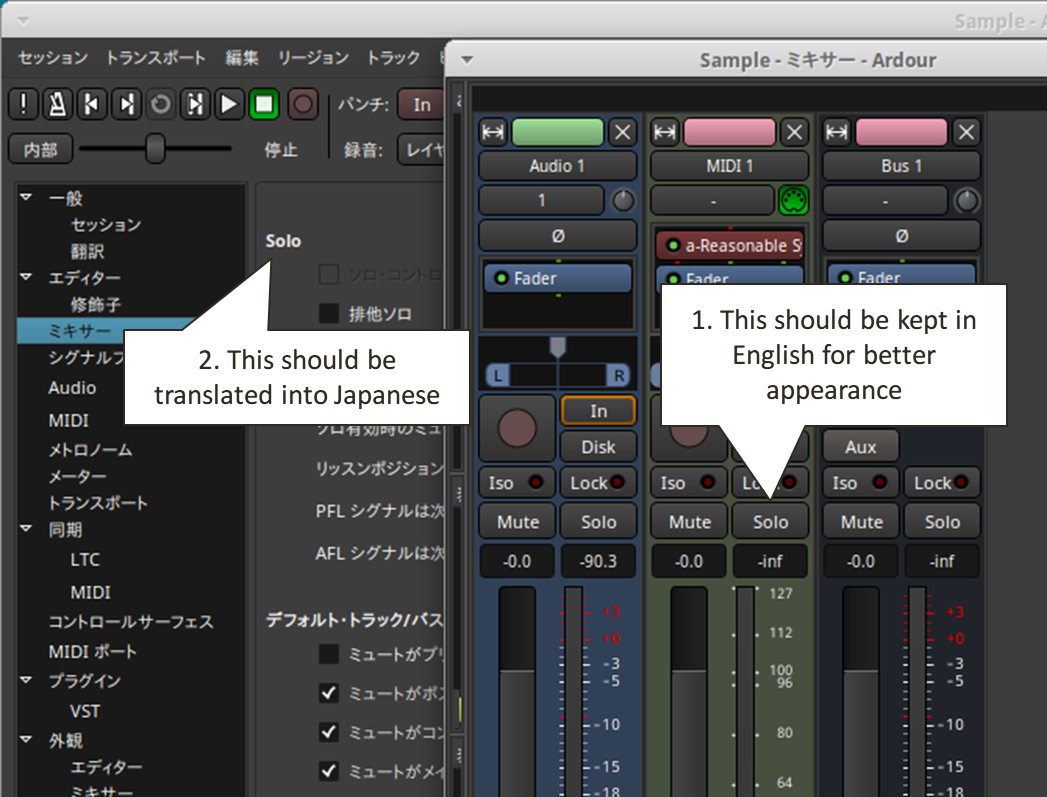Hide the Bus 1 strip with X
The image size is (1047, 797).
(x=965, y=132)
